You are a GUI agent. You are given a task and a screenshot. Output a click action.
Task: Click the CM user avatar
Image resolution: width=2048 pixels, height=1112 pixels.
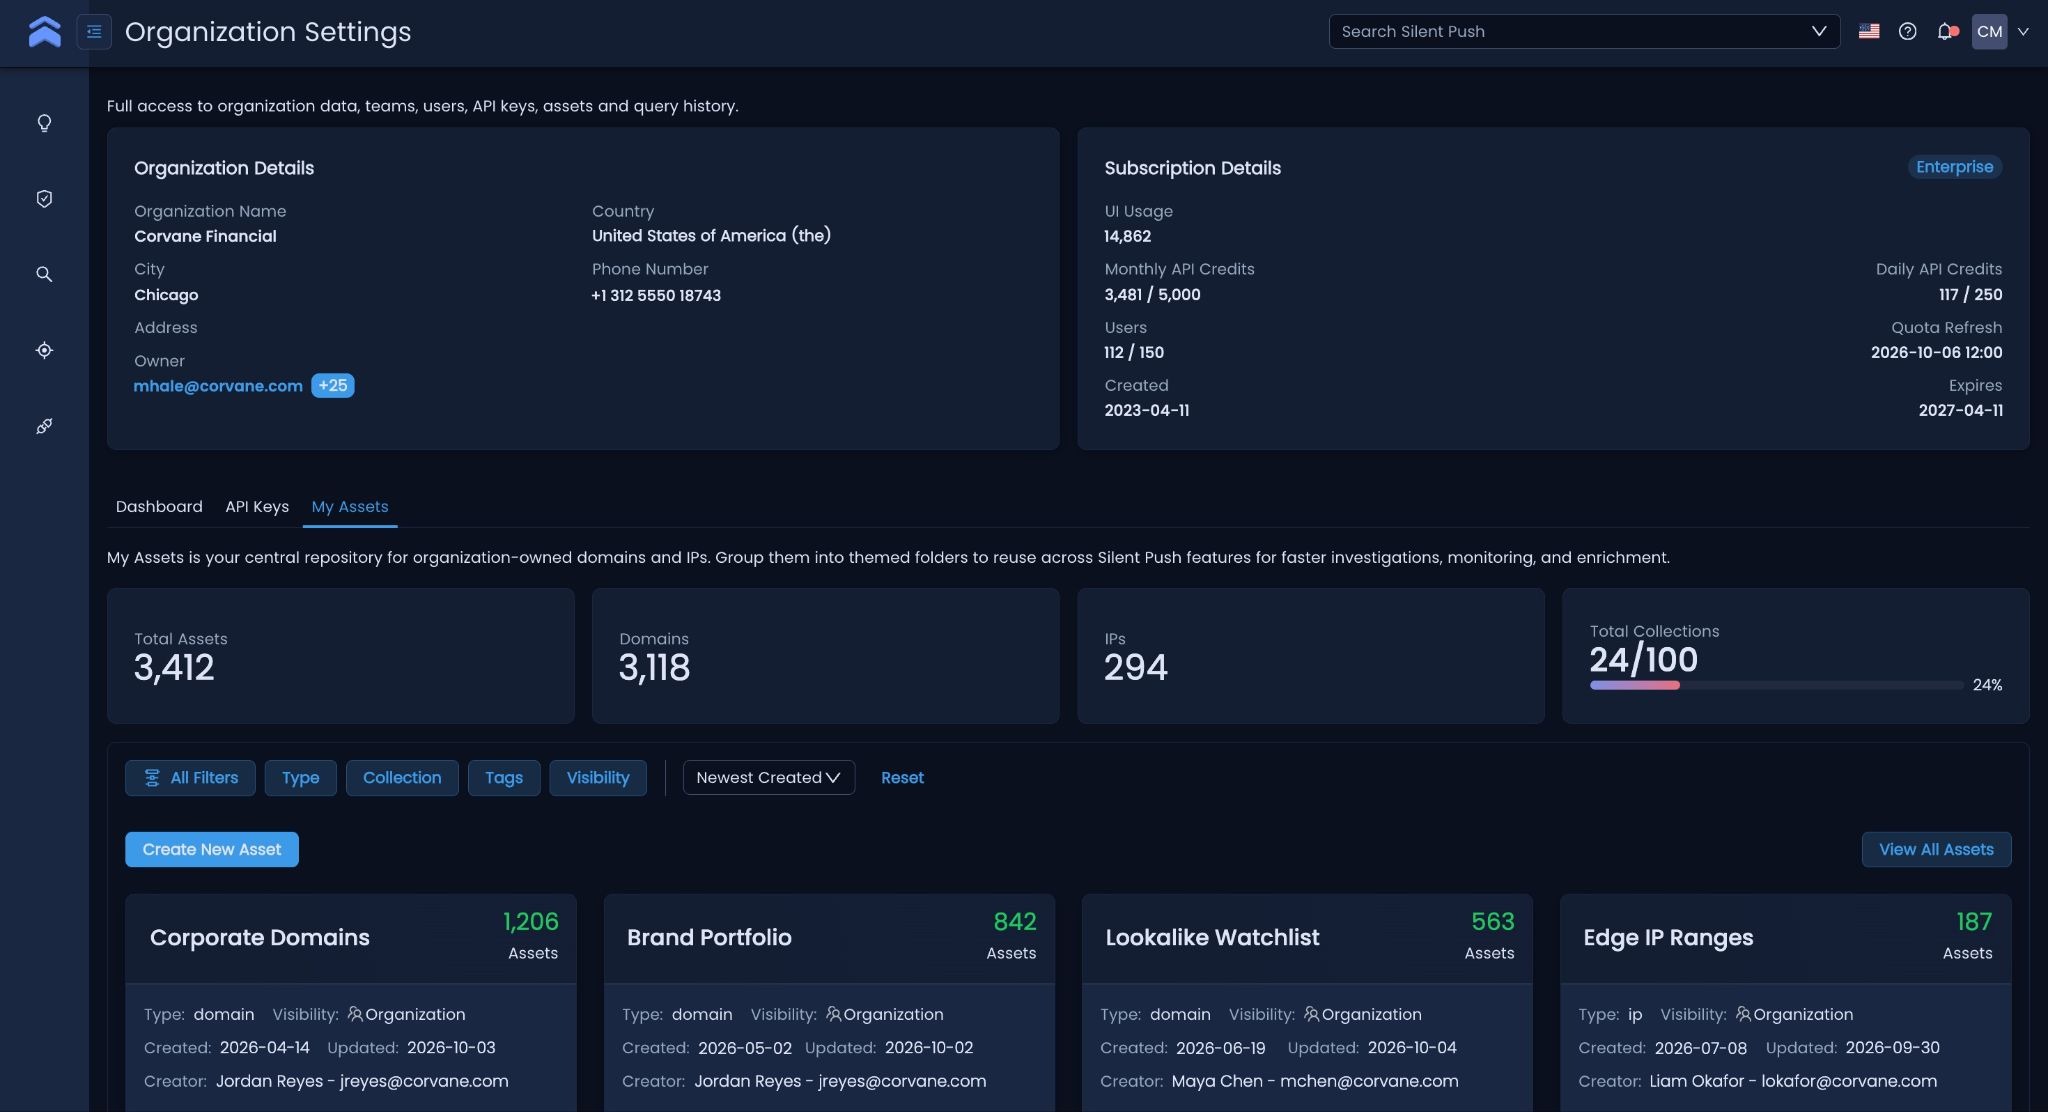(1989, 31)
